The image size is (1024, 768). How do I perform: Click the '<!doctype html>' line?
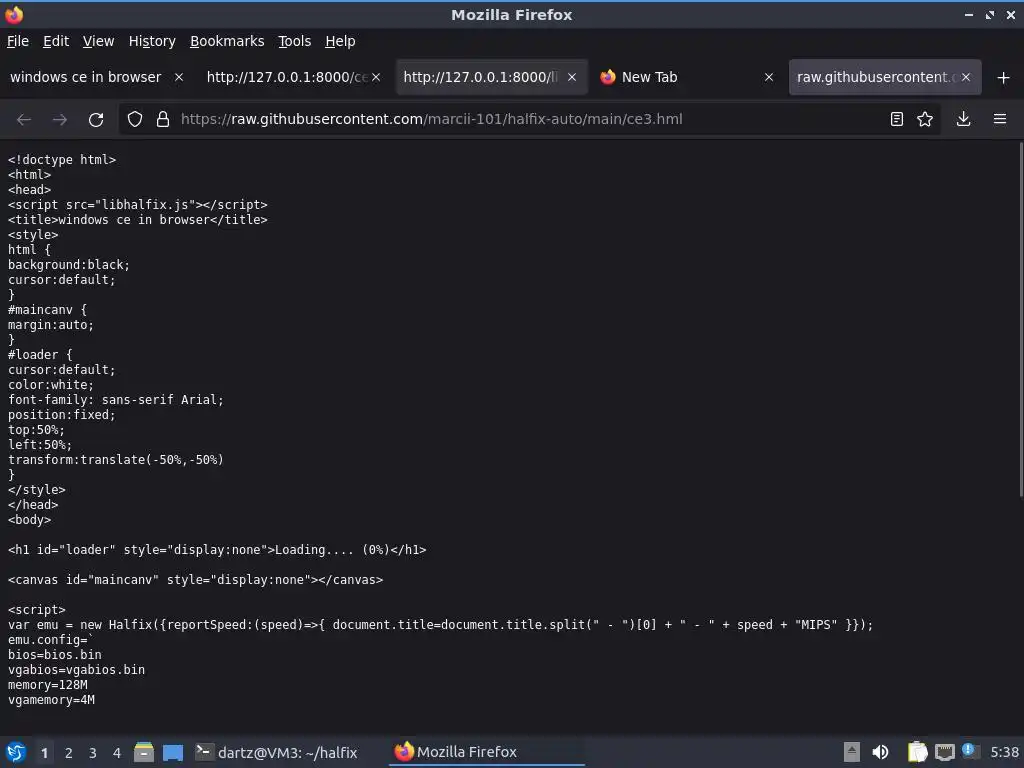pos(62,160)
